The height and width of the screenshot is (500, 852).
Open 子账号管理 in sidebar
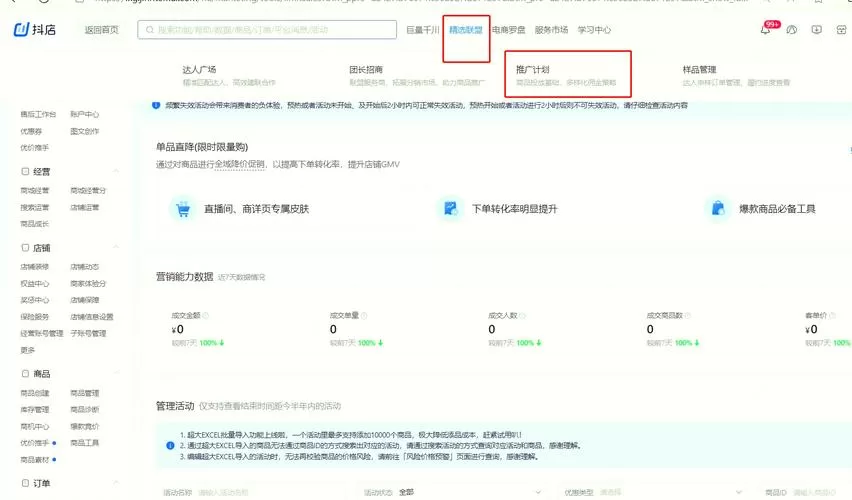click(x=88, y=333)
